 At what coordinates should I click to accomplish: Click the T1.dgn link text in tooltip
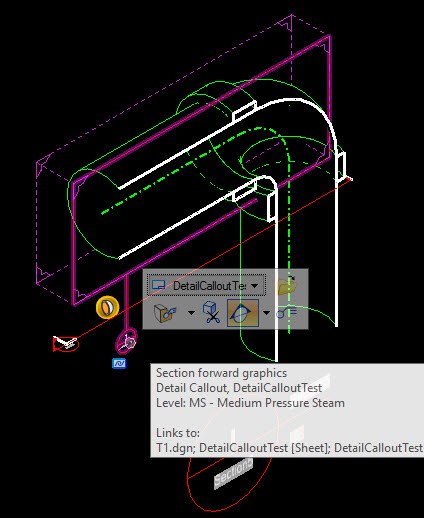175,448
